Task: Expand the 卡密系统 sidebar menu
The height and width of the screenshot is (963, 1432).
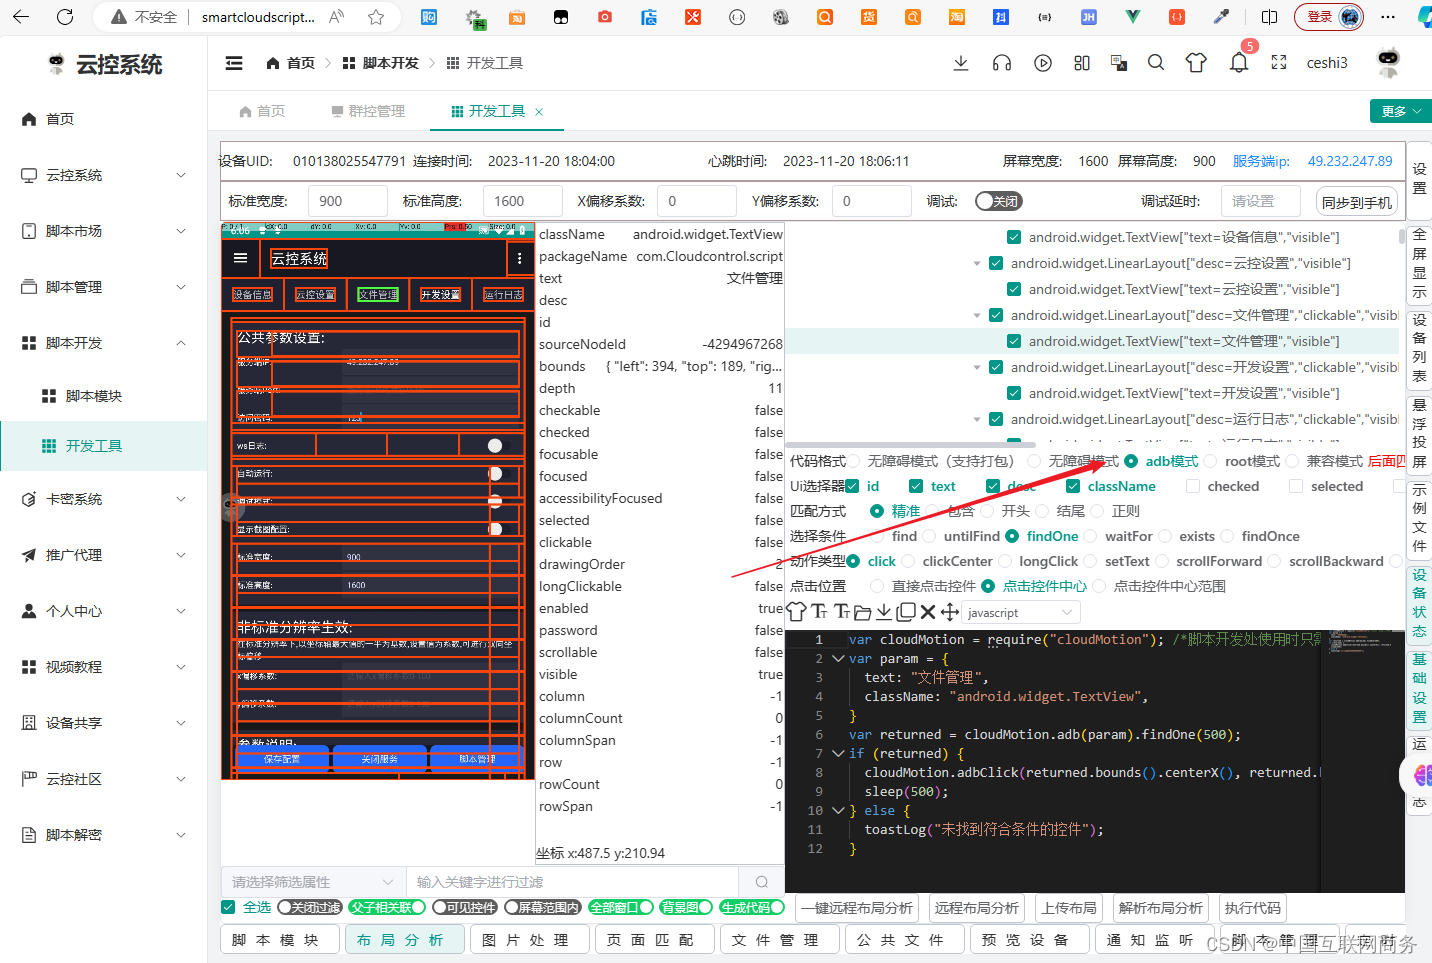Action: (x=104, y=499)
